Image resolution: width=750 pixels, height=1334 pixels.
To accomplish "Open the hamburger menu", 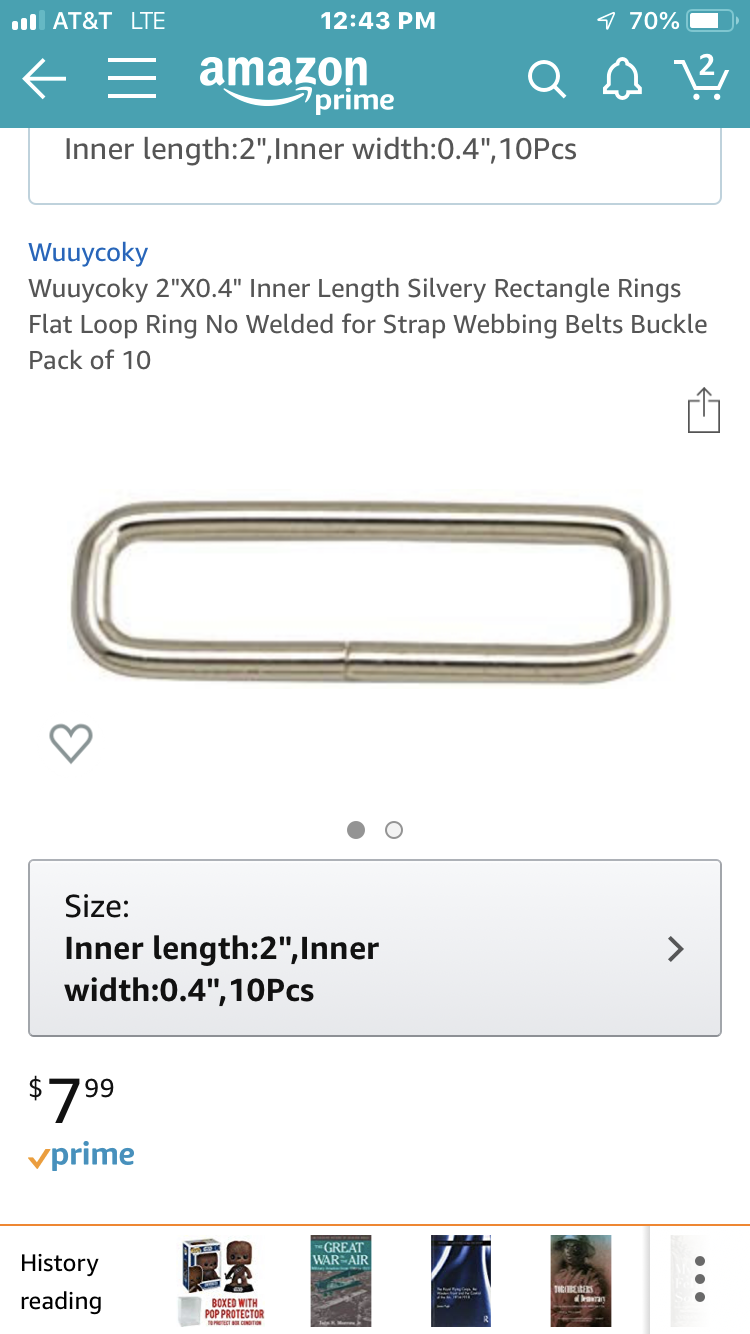I will [x=132, y=79].
